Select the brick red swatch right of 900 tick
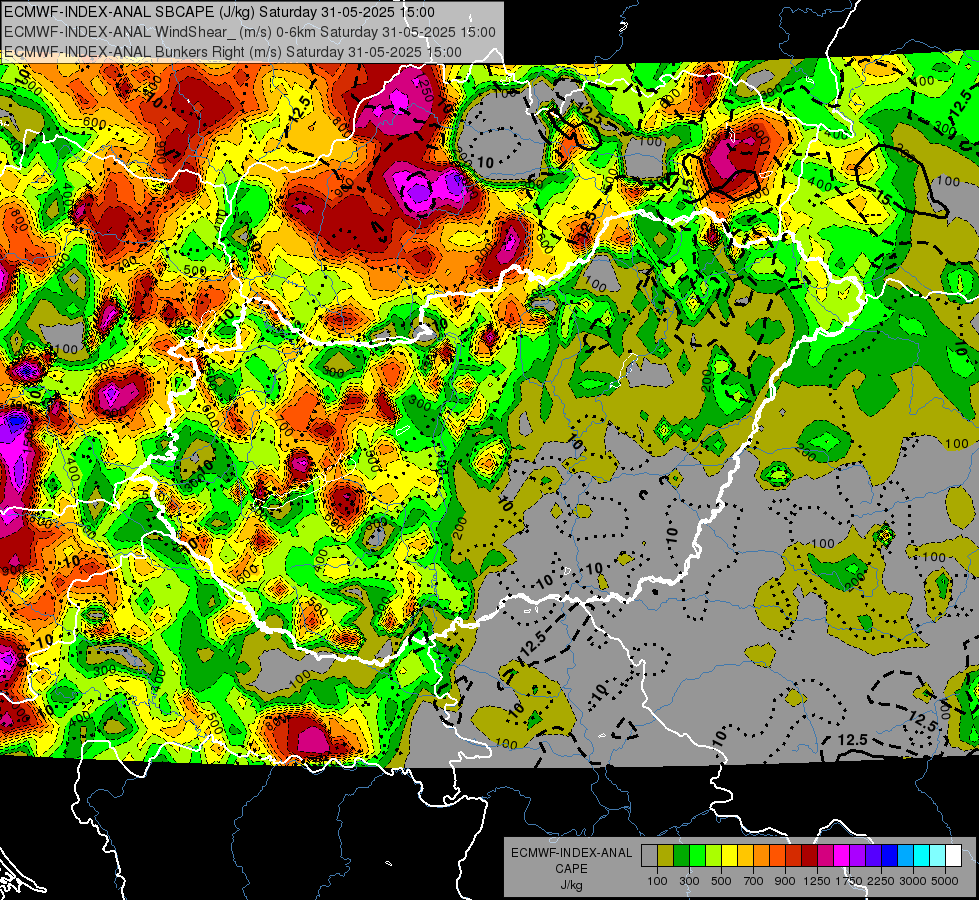Image resolution: width=979 pixels, height=900 pixels. 794,856
